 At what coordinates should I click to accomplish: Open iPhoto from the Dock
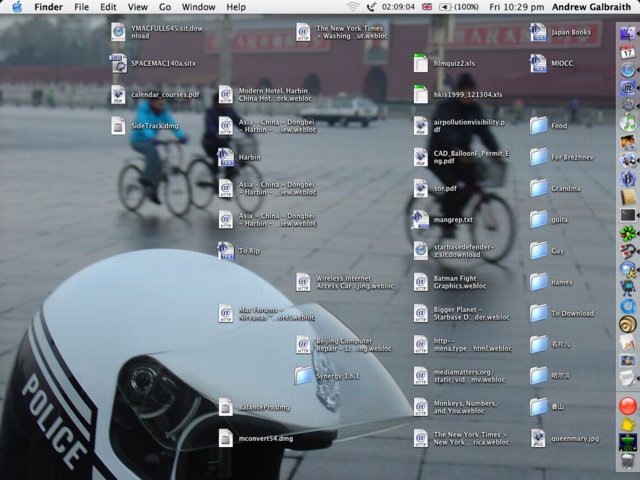point(628,142)
